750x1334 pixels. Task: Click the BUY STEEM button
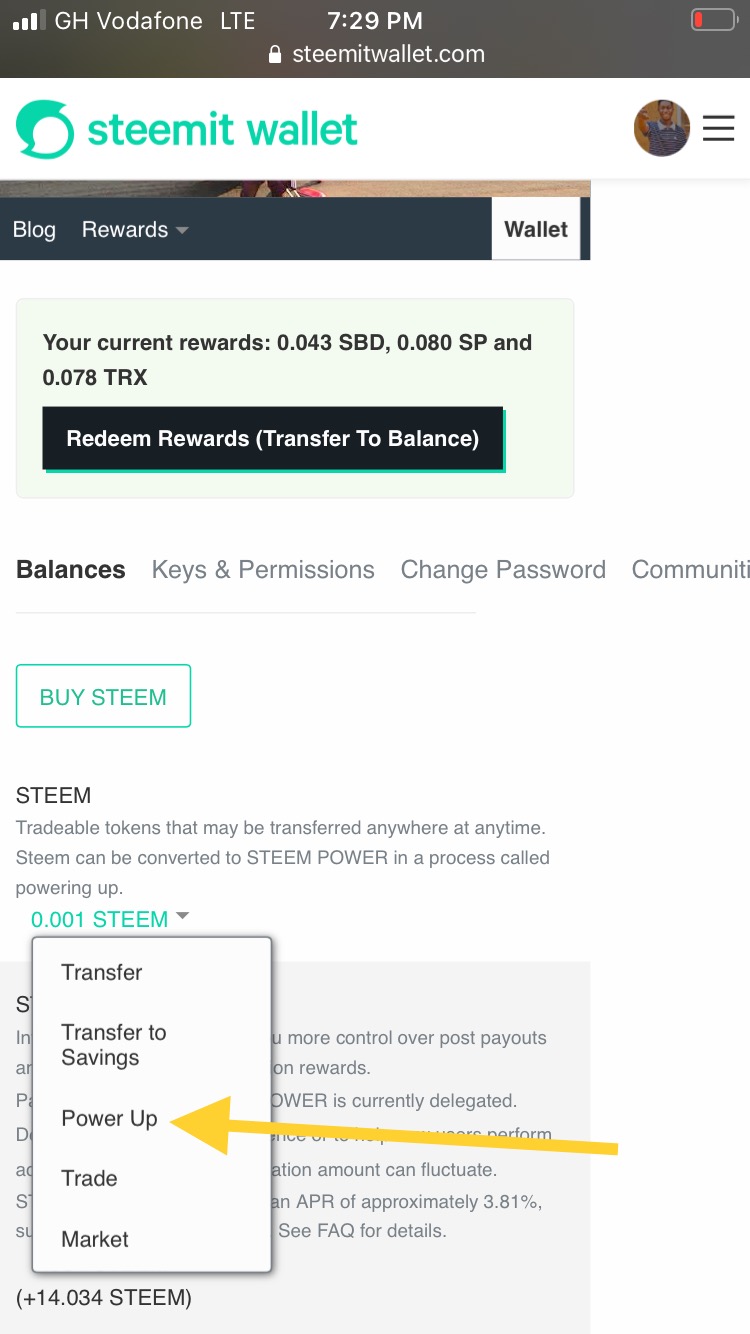(x=103, y=696)
